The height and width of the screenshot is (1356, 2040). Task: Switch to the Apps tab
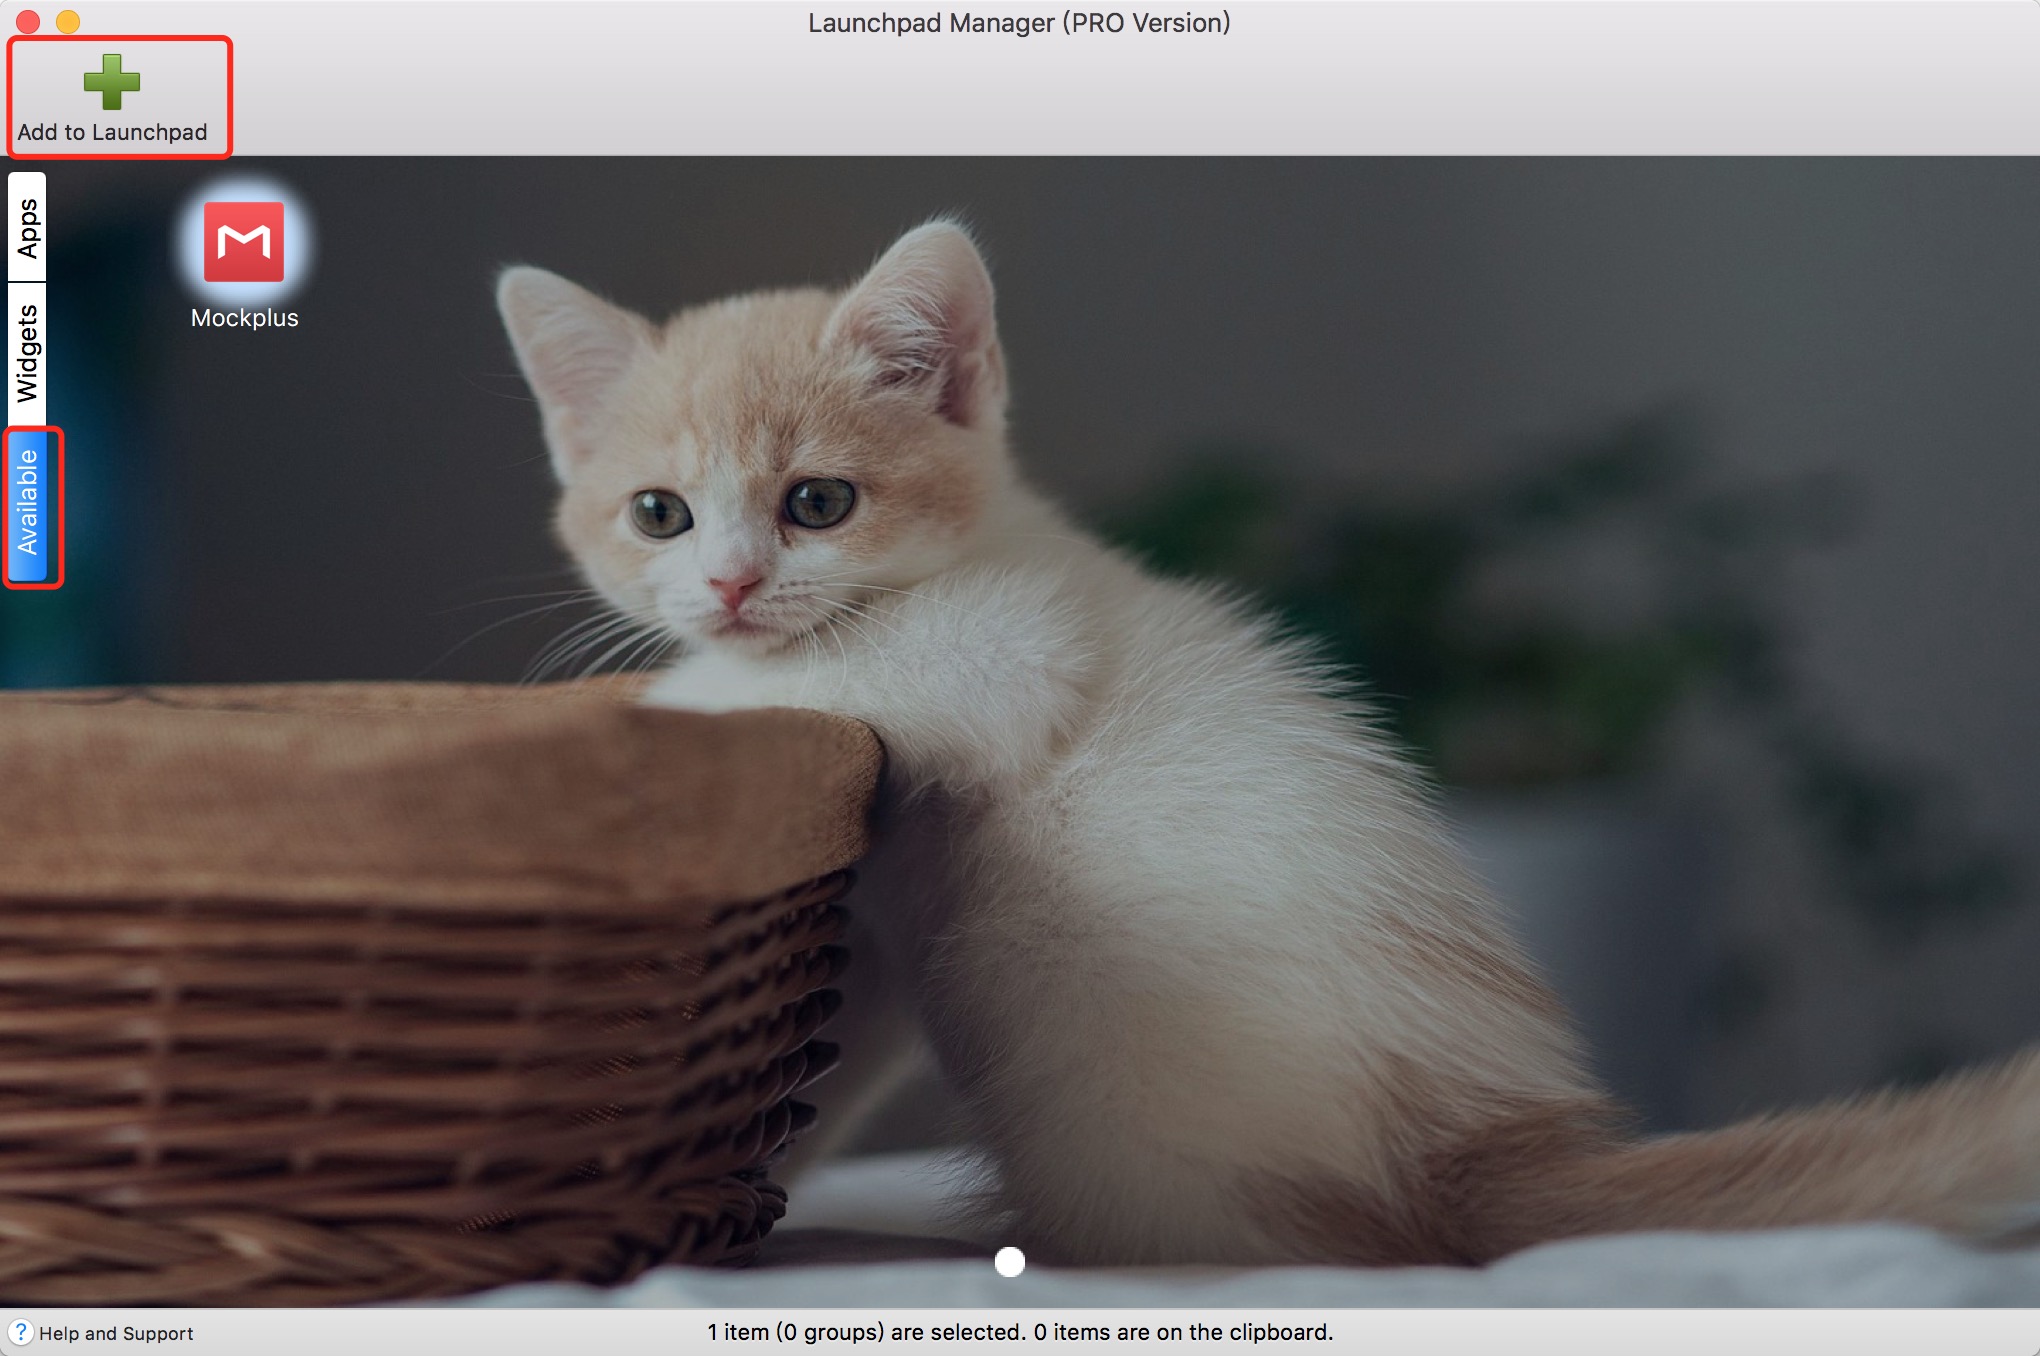point(28,228)
